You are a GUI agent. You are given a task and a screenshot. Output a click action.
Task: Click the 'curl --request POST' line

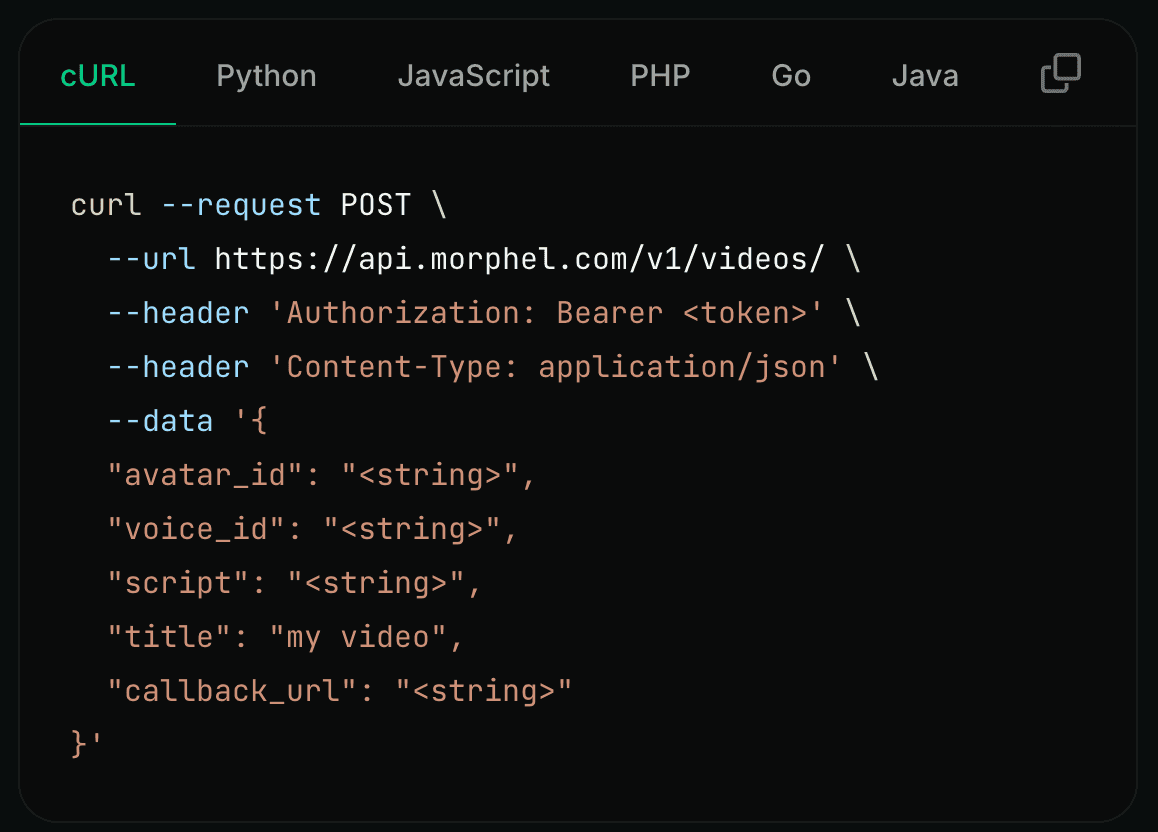click(x=259, y=205)
